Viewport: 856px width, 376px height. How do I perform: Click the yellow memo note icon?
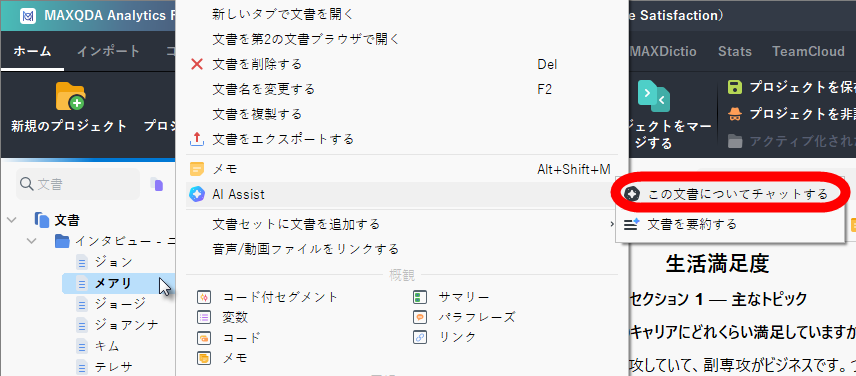pyautogui.click(x=197, y=169)
